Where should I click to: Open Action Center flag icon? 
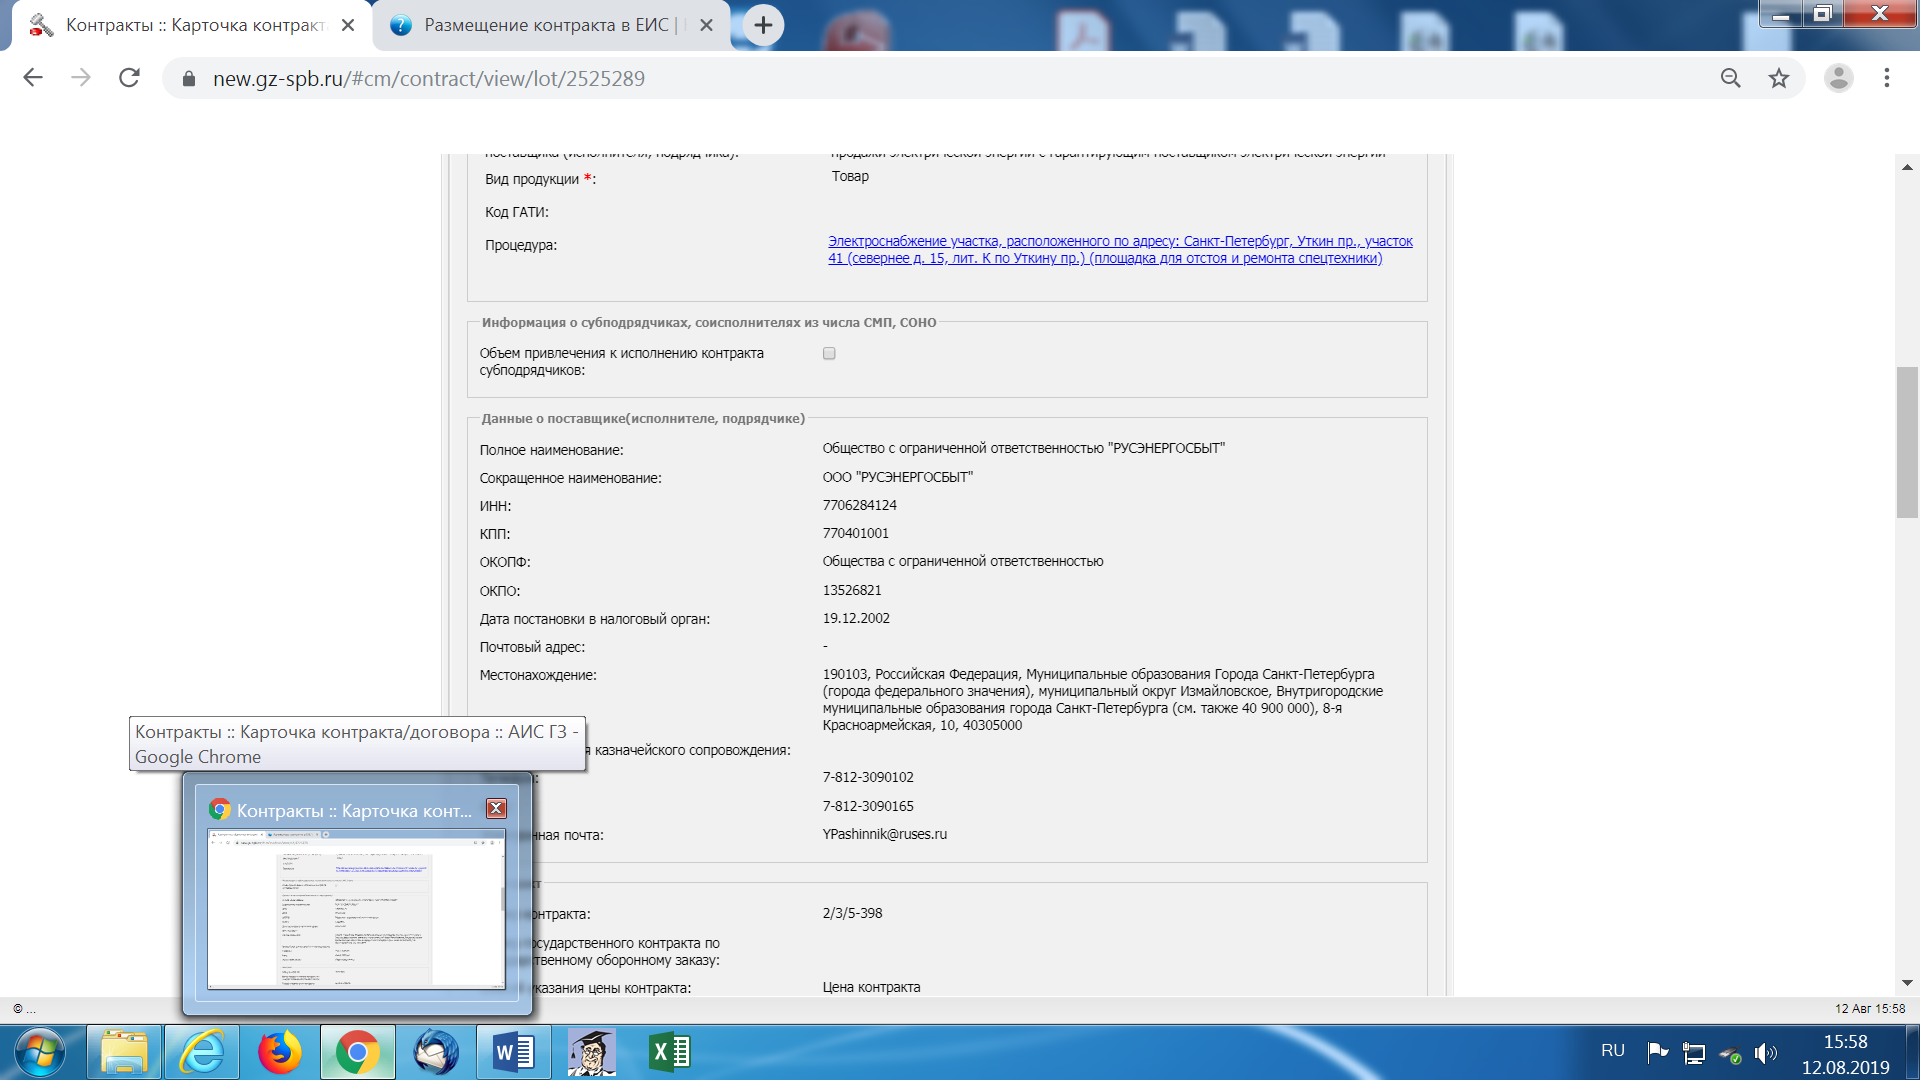(x=1657, y=1052)
